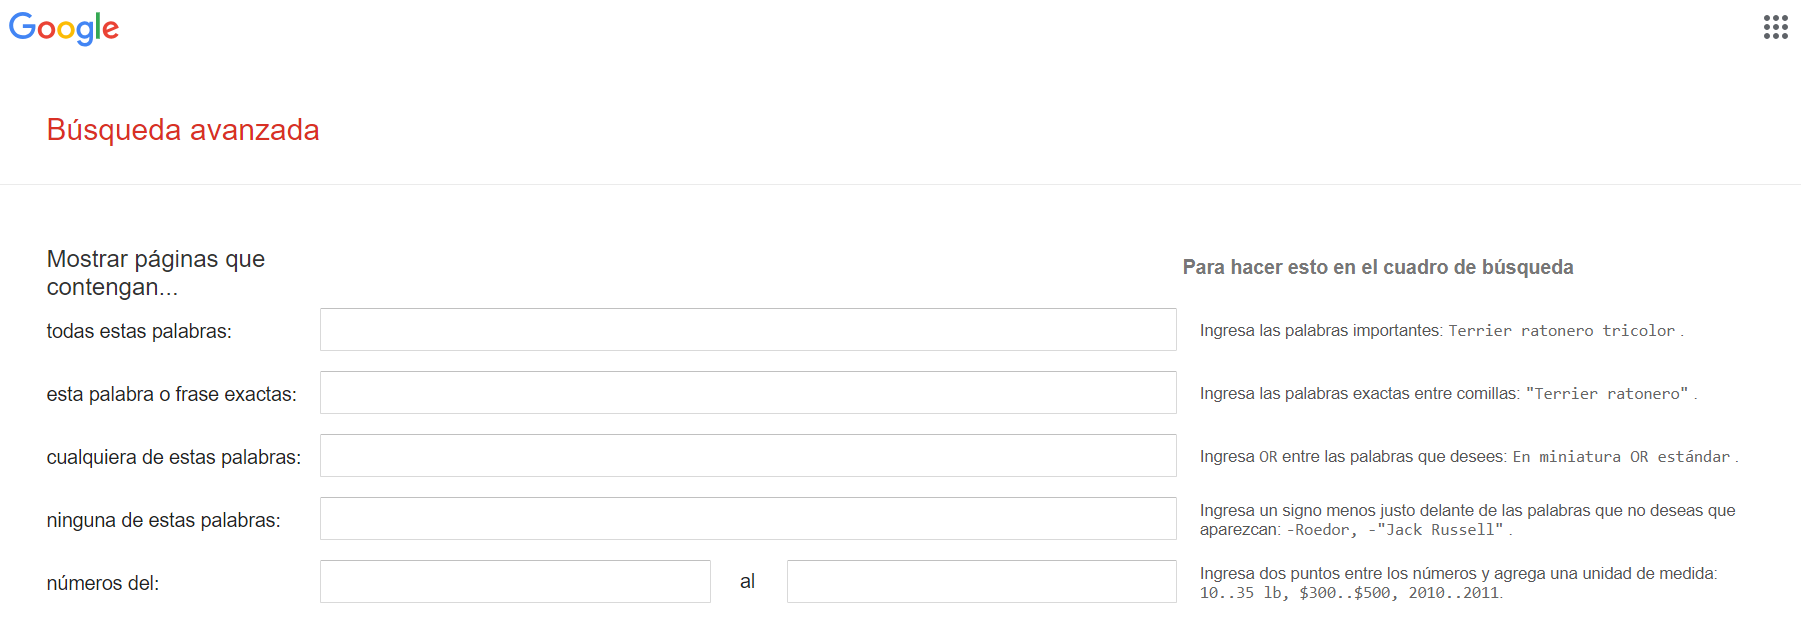Click the 'Mostrar páginas que contengan...' heading

click(155, 273)
